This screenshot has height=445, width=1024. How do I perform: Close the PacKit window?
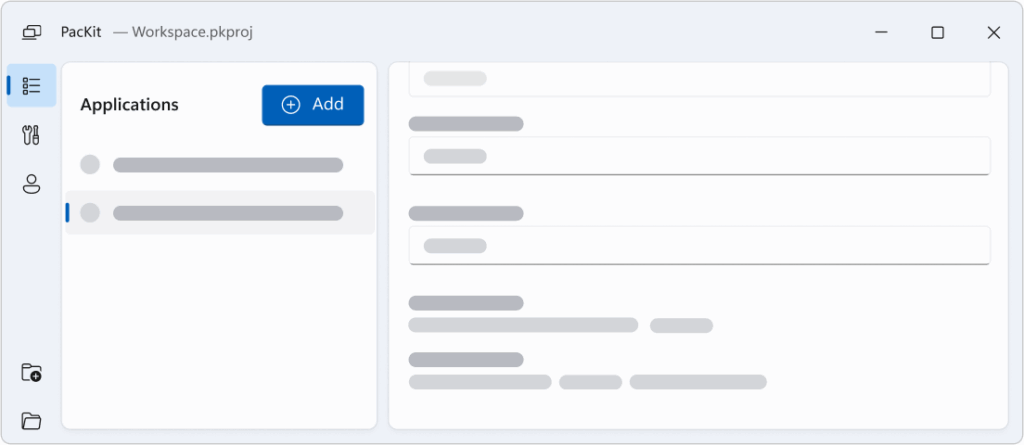tap(993, 32)
